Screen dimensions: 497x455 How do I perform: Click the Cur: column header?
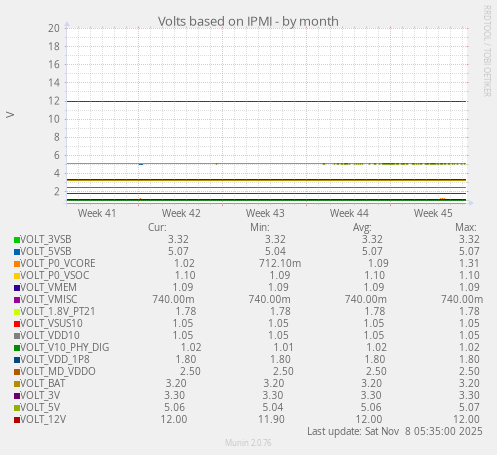(157, 228)
